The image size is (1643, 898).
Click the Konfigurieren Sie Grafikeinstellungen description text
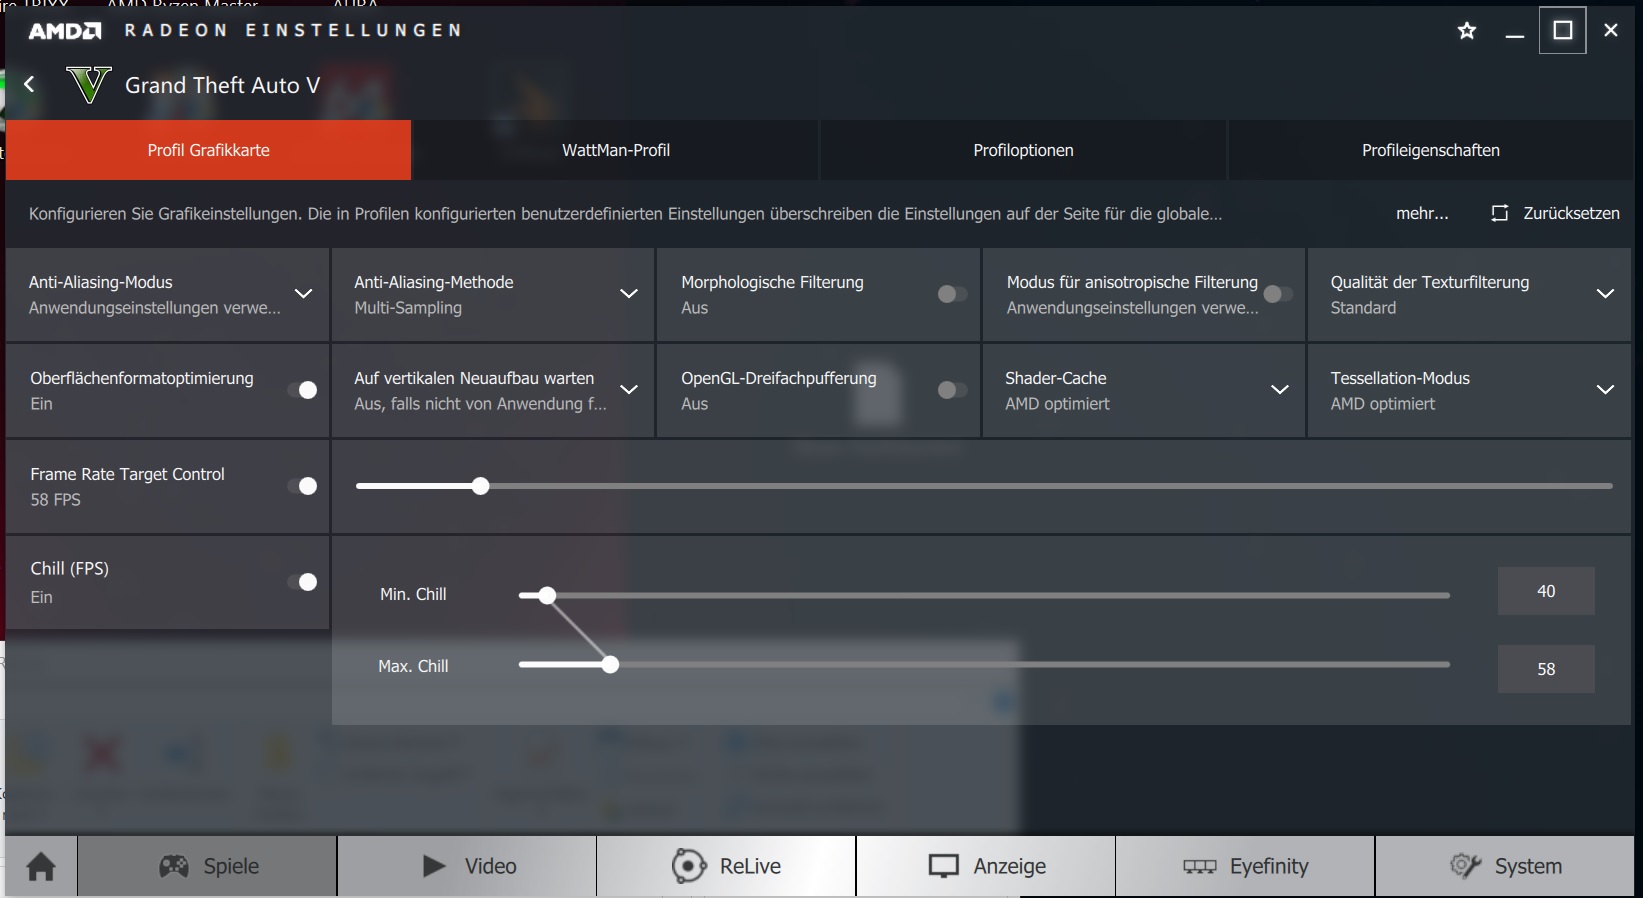[x=625, y=213]
